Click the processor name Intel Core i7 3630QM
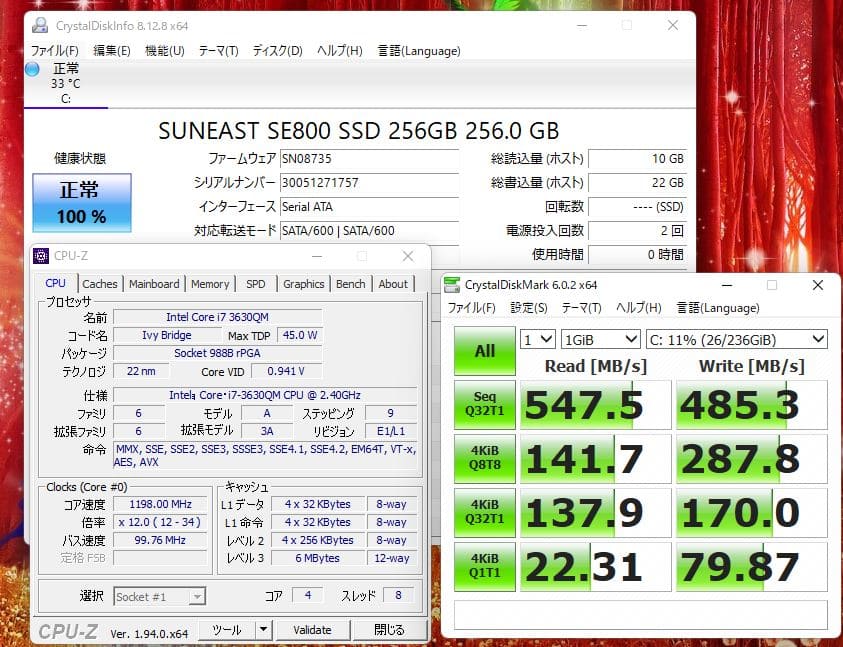This screenshot has height=647, width=843. tap(217, 317)
